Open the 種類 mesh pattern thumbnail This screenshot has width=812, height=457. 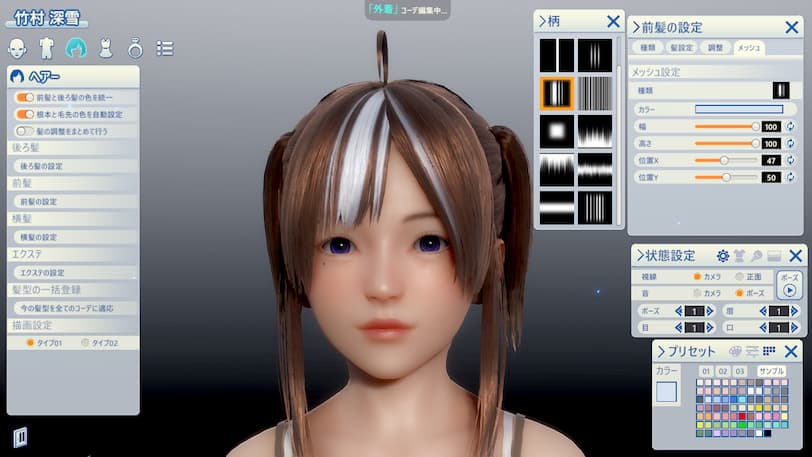tap(781, 90)
